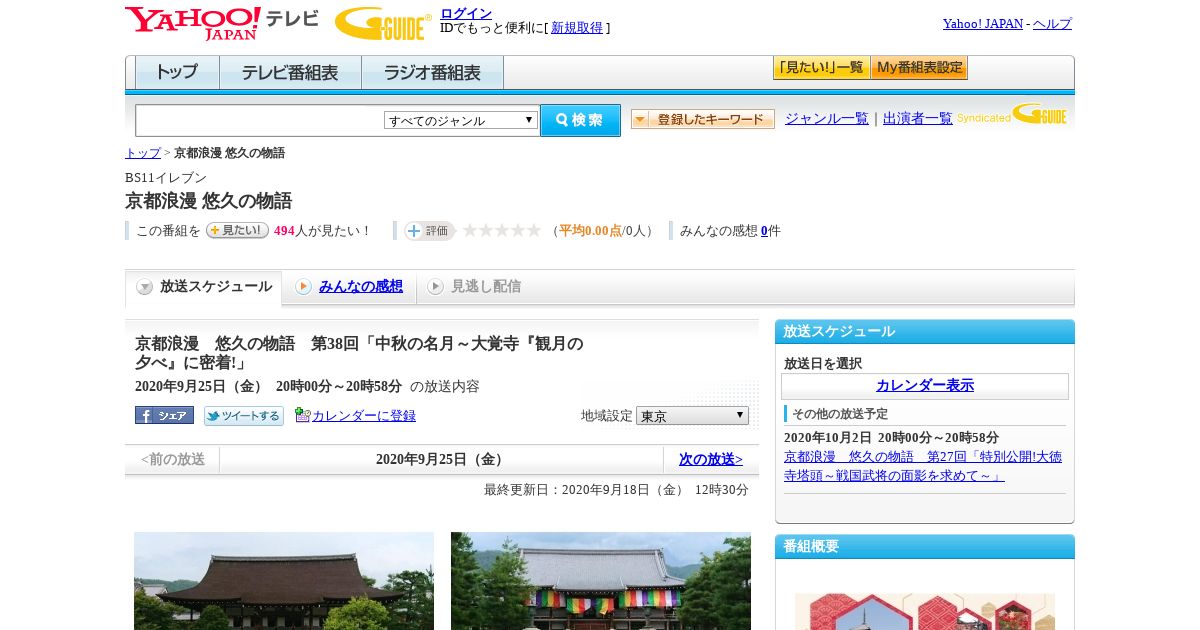Click the 京都浪漫 悠久の物語 page heading
Viewport: 1200px width, 630px height.
point(208,201)
